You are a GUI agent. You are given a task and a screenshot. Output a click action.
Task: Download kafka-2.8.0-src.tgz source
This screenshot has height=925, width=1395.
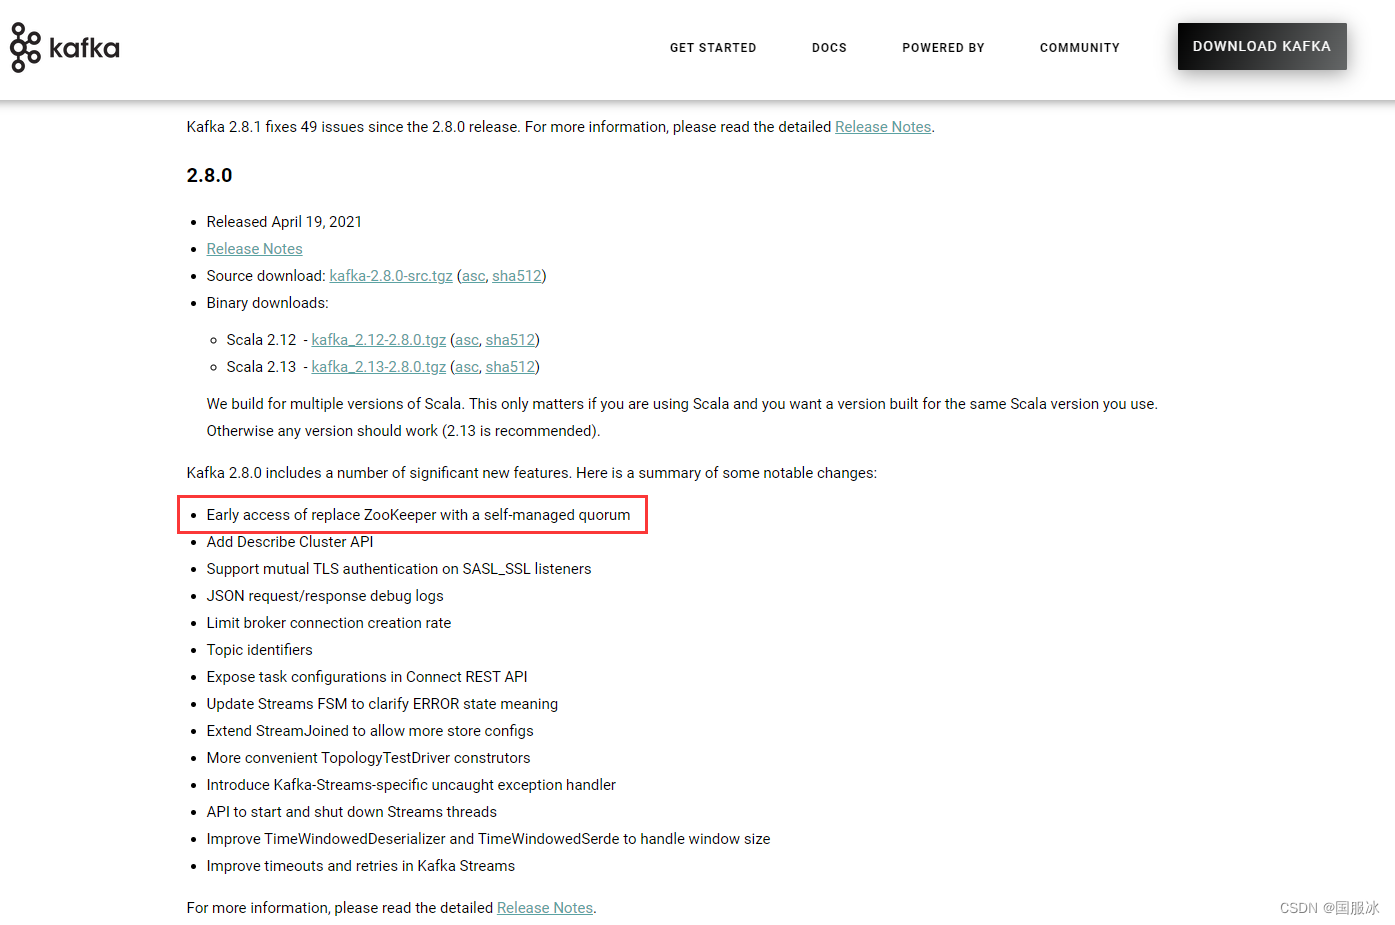pos(391,276)
